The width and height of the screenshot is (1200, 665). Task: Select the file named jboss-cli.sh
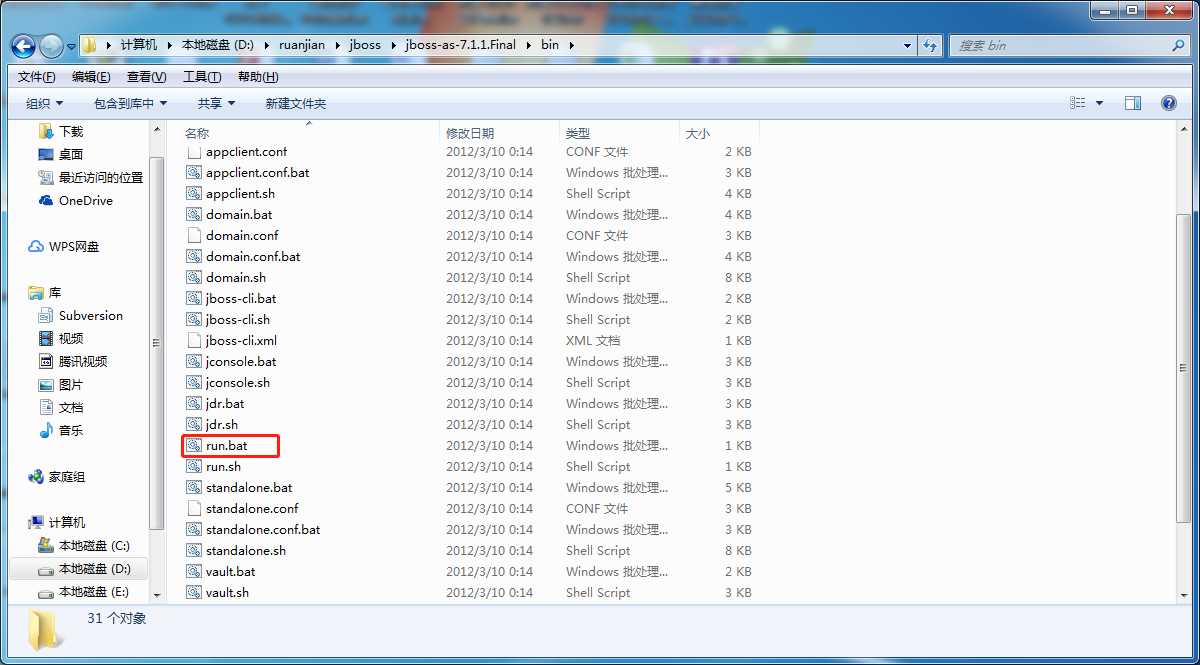tap(238, 319)
